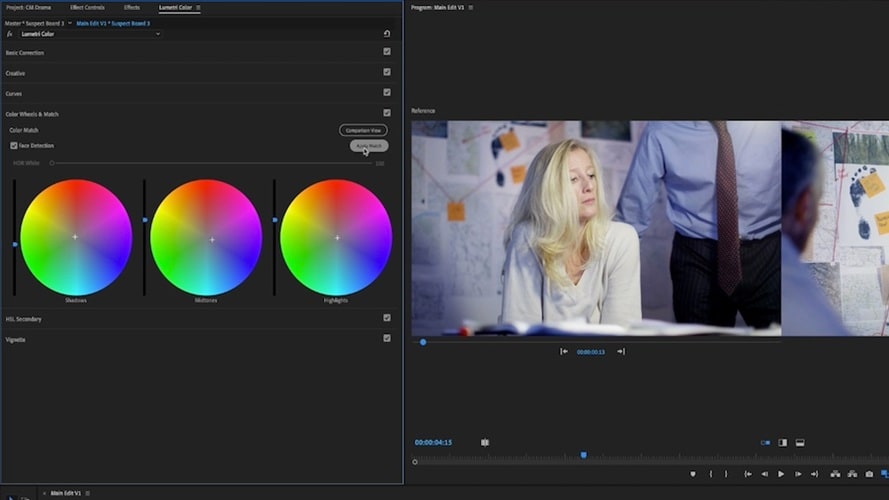Expand the Basic Correction section

coord(24,53)
